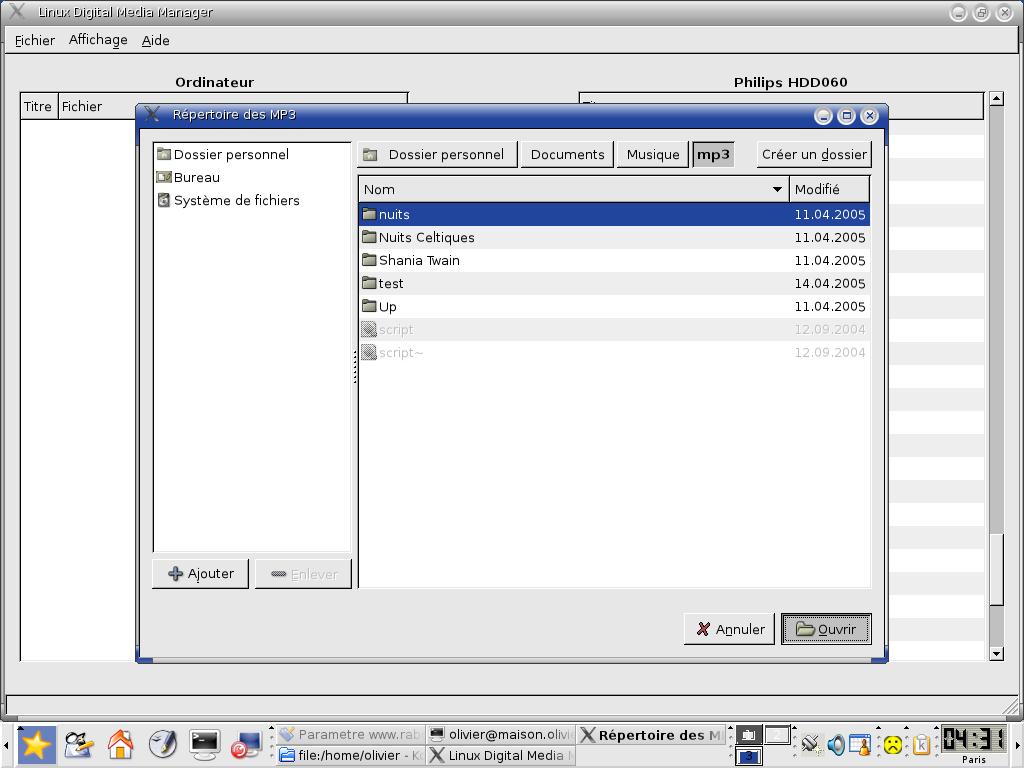Select the Nuits Celtiques folder
The height and width of the screenshot is (768, 1024).
[x=426, y=237]
